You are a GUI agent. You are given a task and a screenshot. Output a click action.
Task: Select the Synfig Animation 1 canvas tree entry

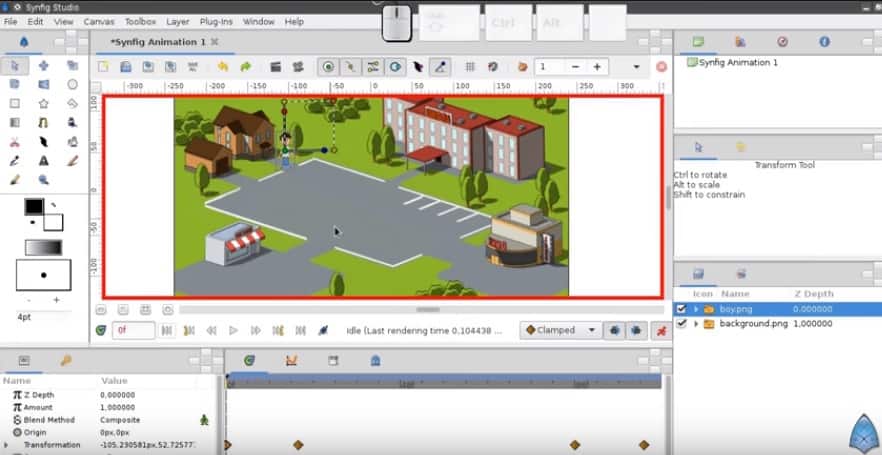[x=733, y=62]
